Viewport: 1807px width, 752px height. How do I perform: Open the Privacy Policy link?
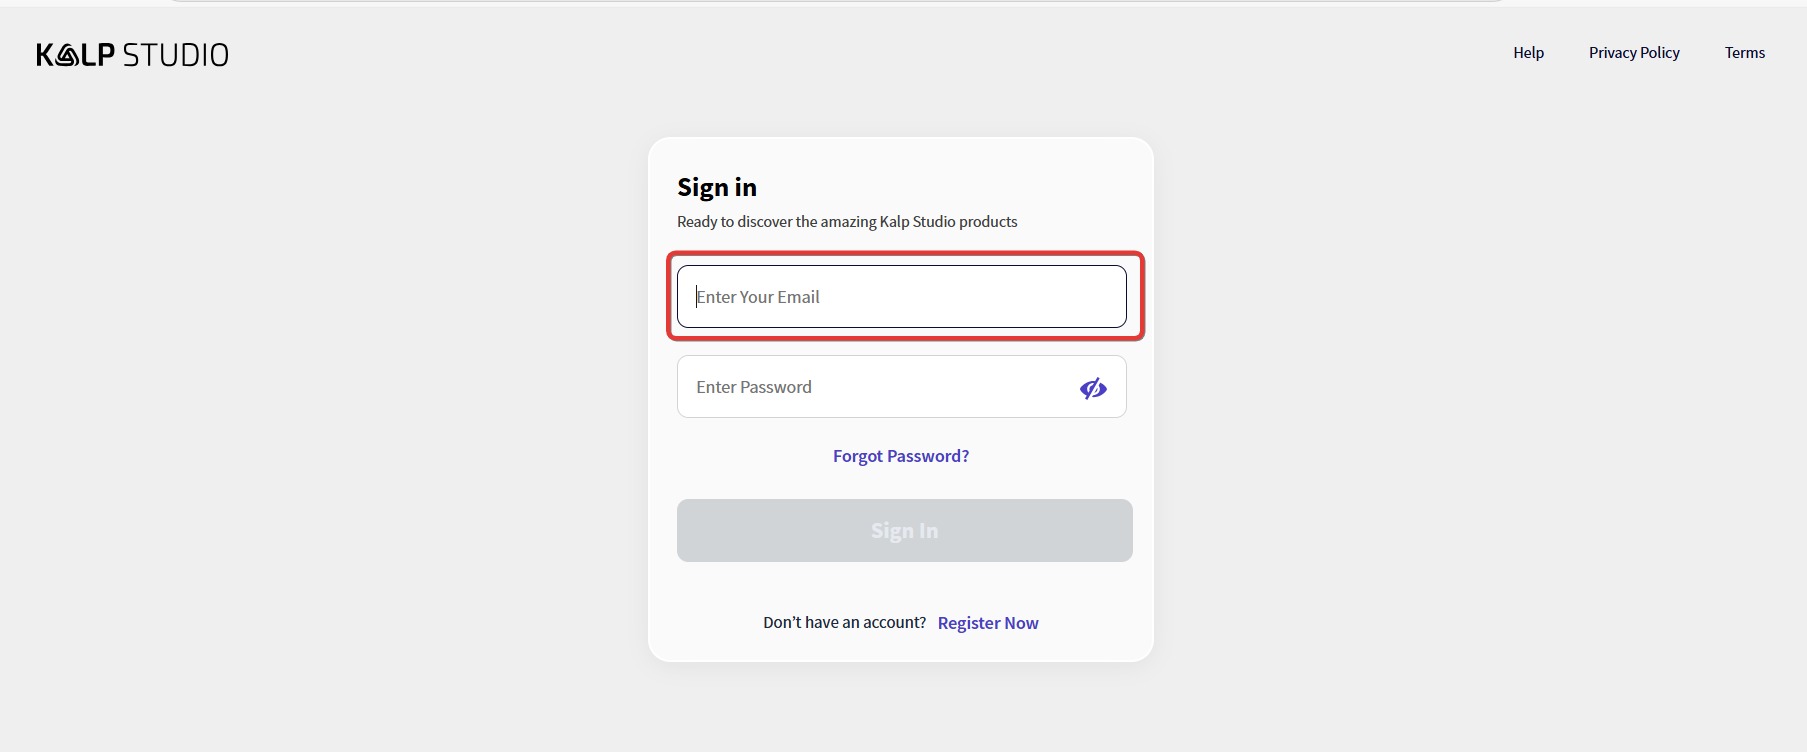[1634, 53]
